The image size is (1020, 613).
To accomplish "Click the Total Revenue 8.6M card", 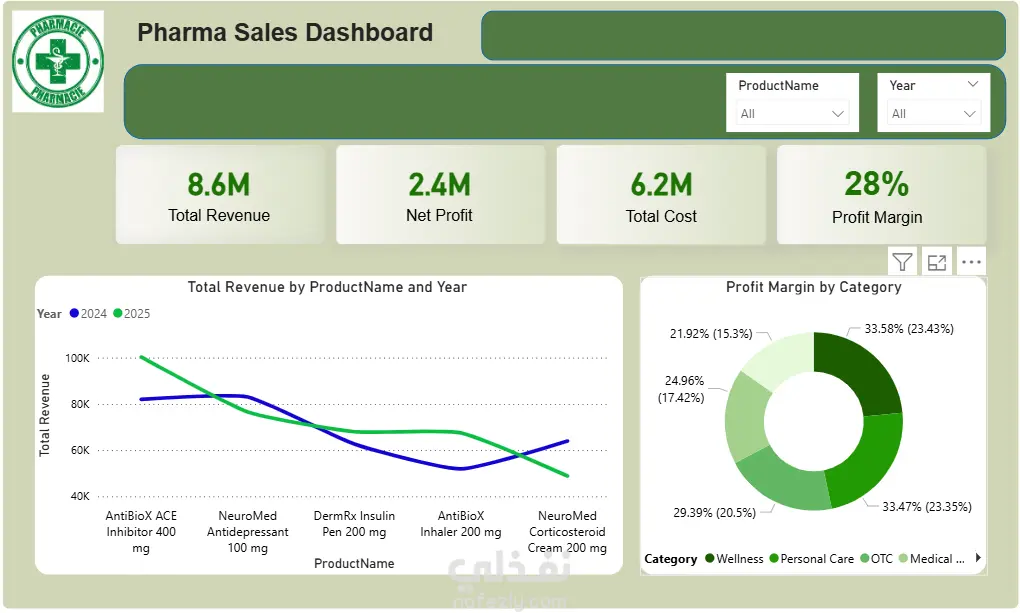I will 219,195.
